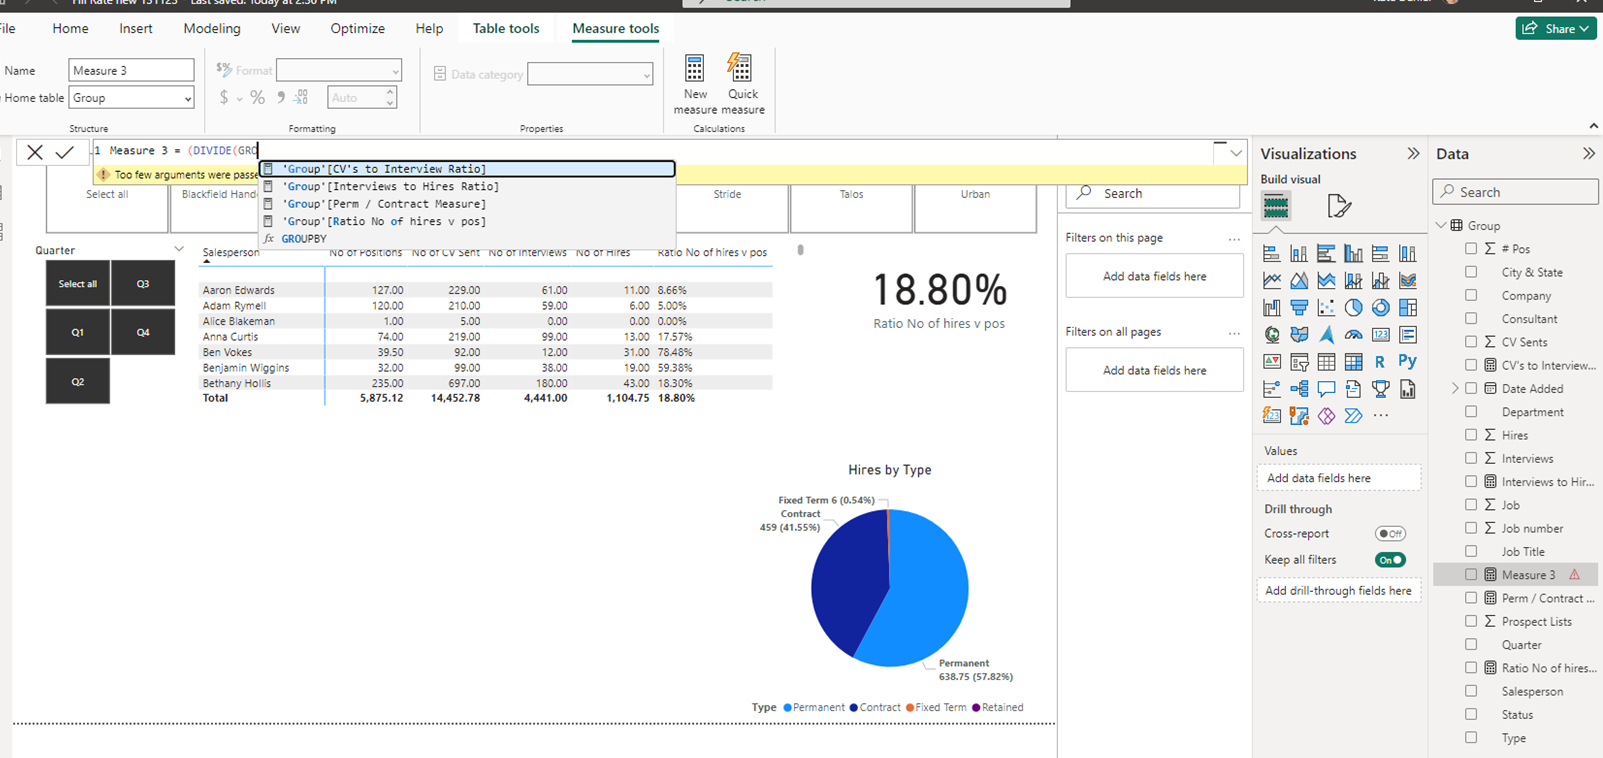This screenshot has height=758, width=1603.
Task: Click Add drill-through fields here
Action: pyautogui.click(x=1338, y=591)
